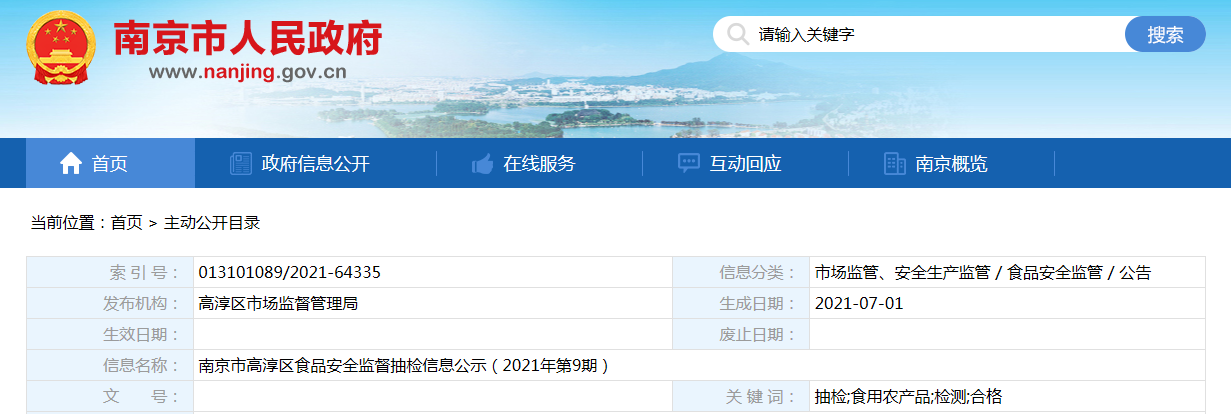The height and width of the screenshot is (414, 1231).
Task: Go to the 在线服务 menu text
Action: [539, 164]
